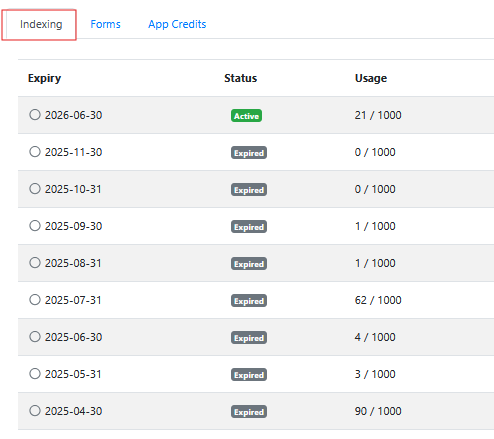Click the date text 2025-07-31
494x439 pixels.
point(73,300)
